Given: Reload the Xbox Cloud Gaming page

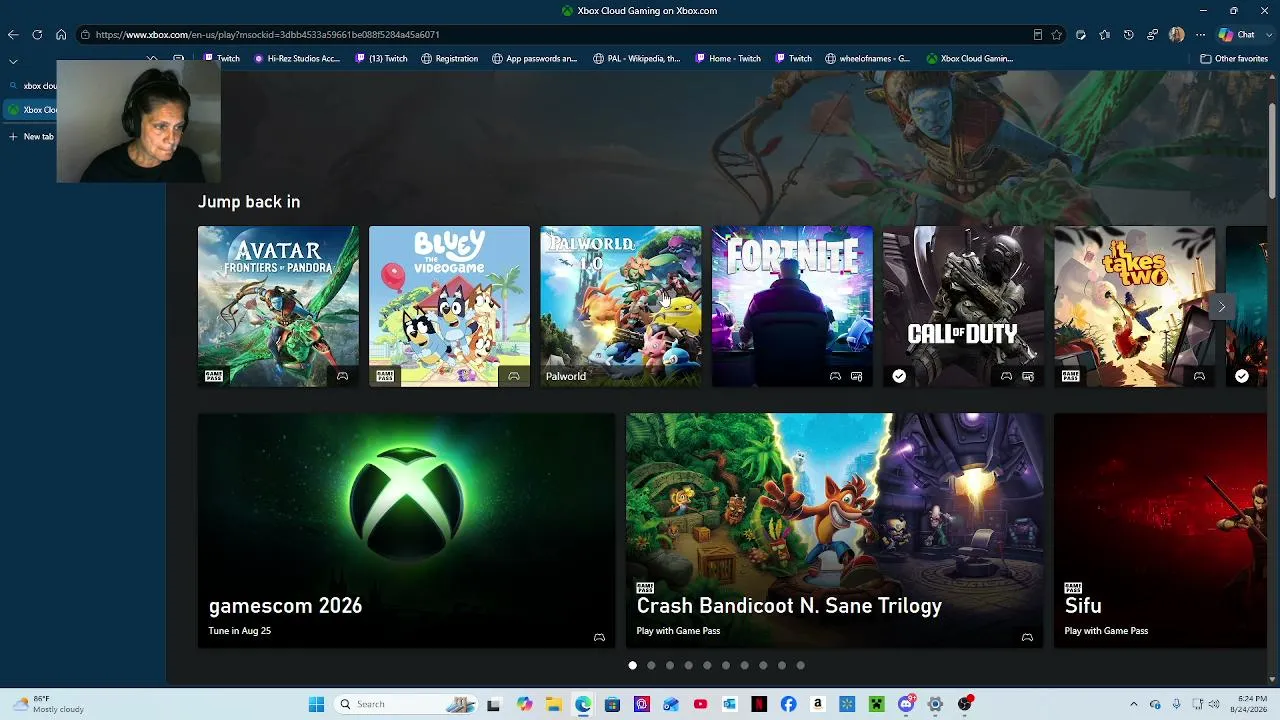Looking at the screenshot, I should 37,34.
